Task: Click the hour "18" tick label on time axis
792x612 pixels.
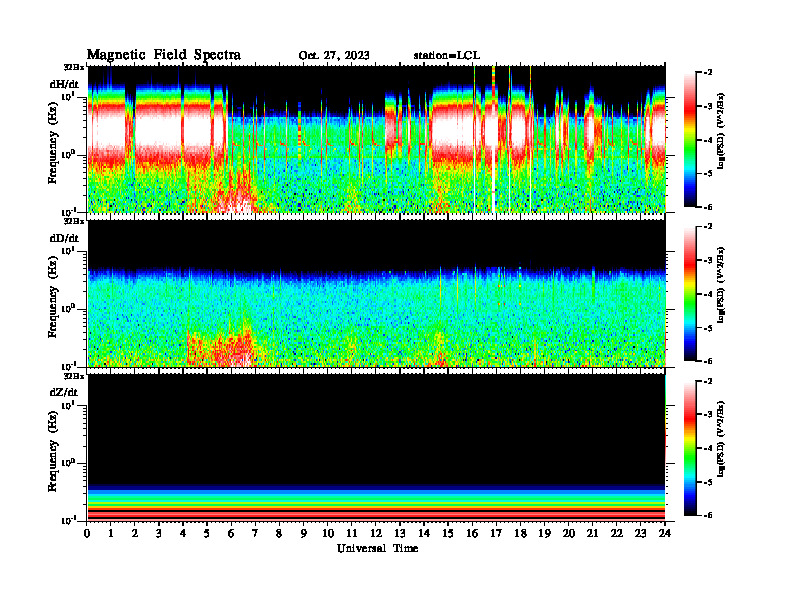Action: click(521, 533)
